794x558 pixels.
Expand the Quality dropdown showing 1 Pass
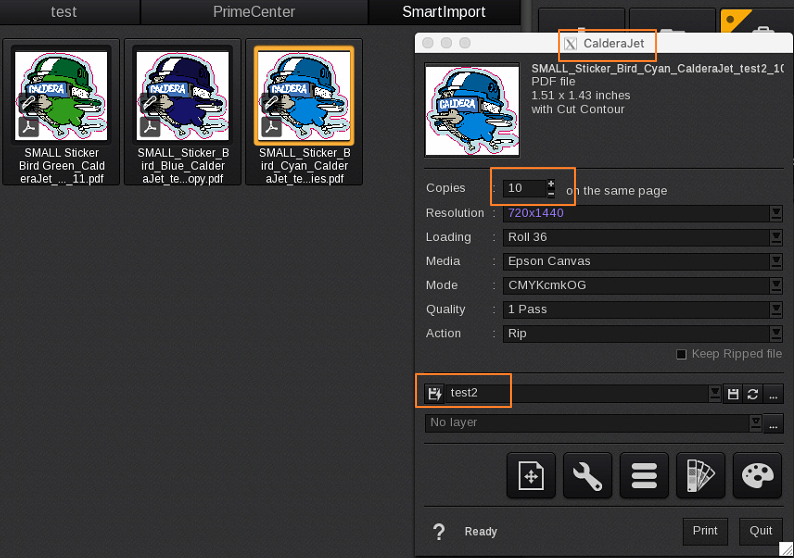(x=775, y=309)
